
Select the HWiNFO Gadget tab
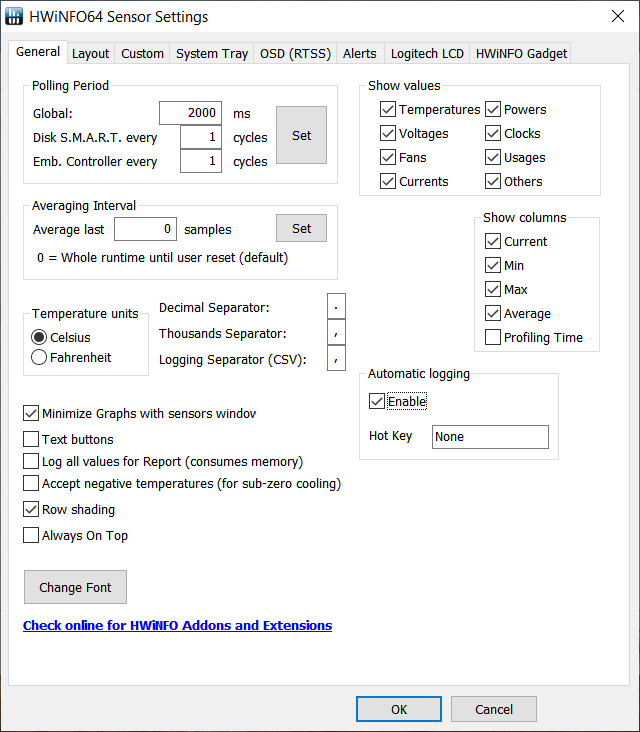tap(521, 54)
